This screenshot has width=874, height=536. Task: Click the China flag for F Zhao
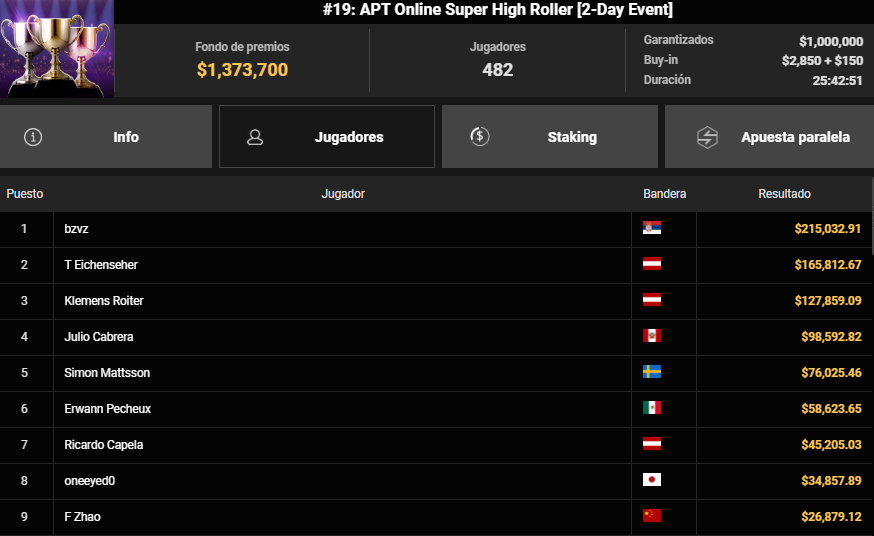point(652,516)
